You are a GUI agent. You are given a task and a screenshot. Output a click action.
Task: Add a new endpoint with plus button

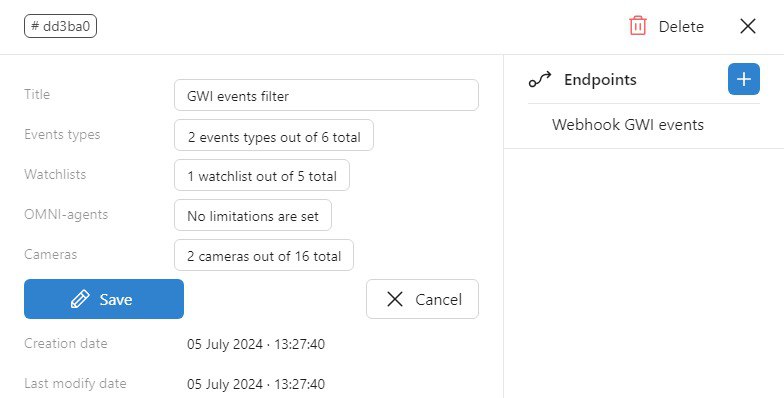[744, 79]
